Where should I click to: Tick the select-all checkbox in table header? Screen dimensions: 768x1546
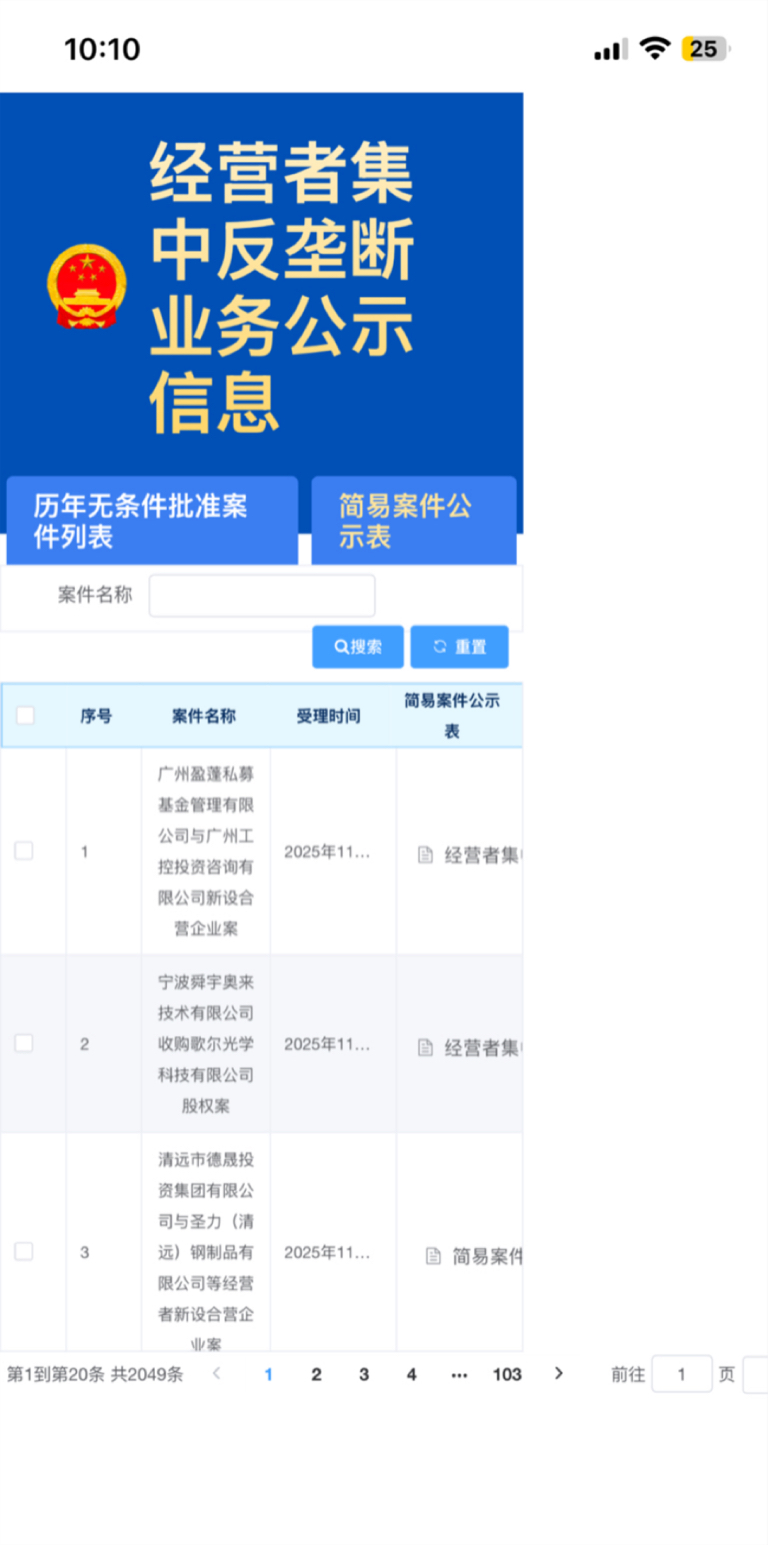click(x=25, y=715)
